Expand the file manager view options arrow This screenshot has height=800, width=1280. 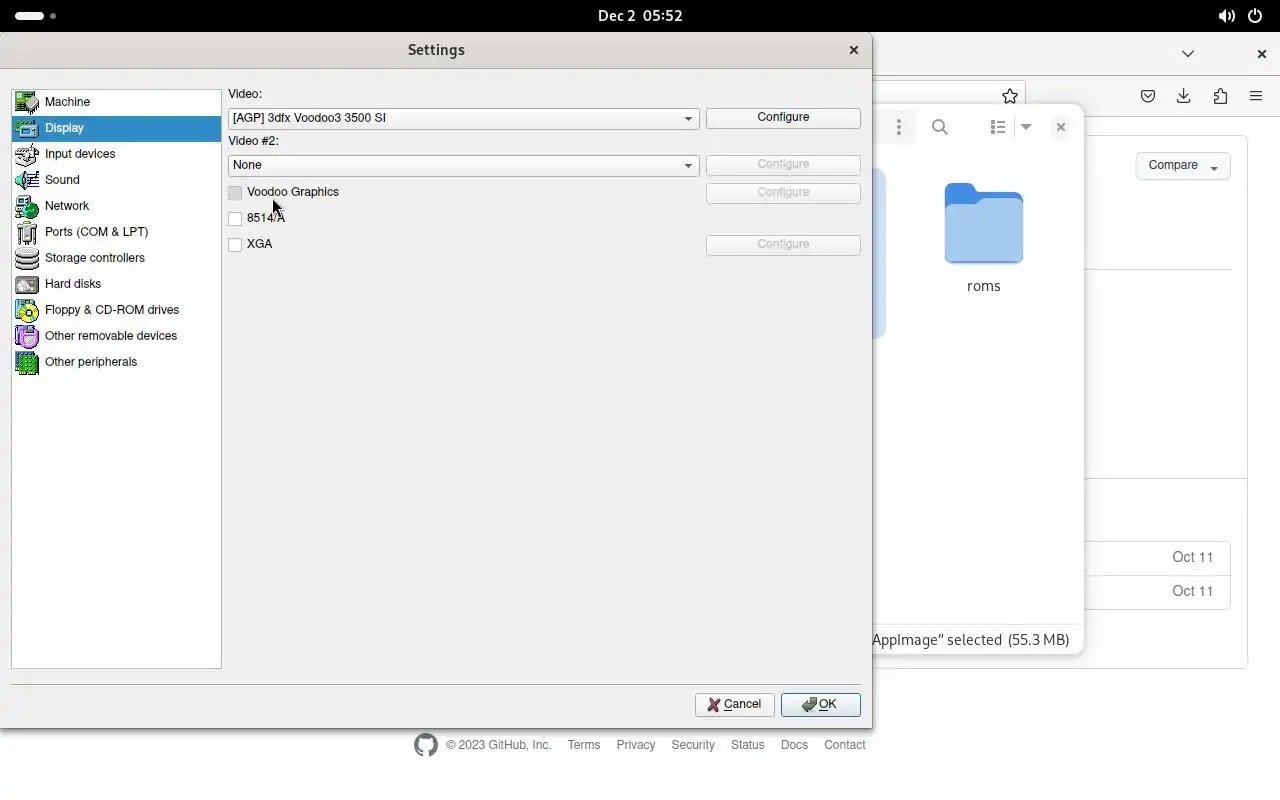(x=1026, y=127)
